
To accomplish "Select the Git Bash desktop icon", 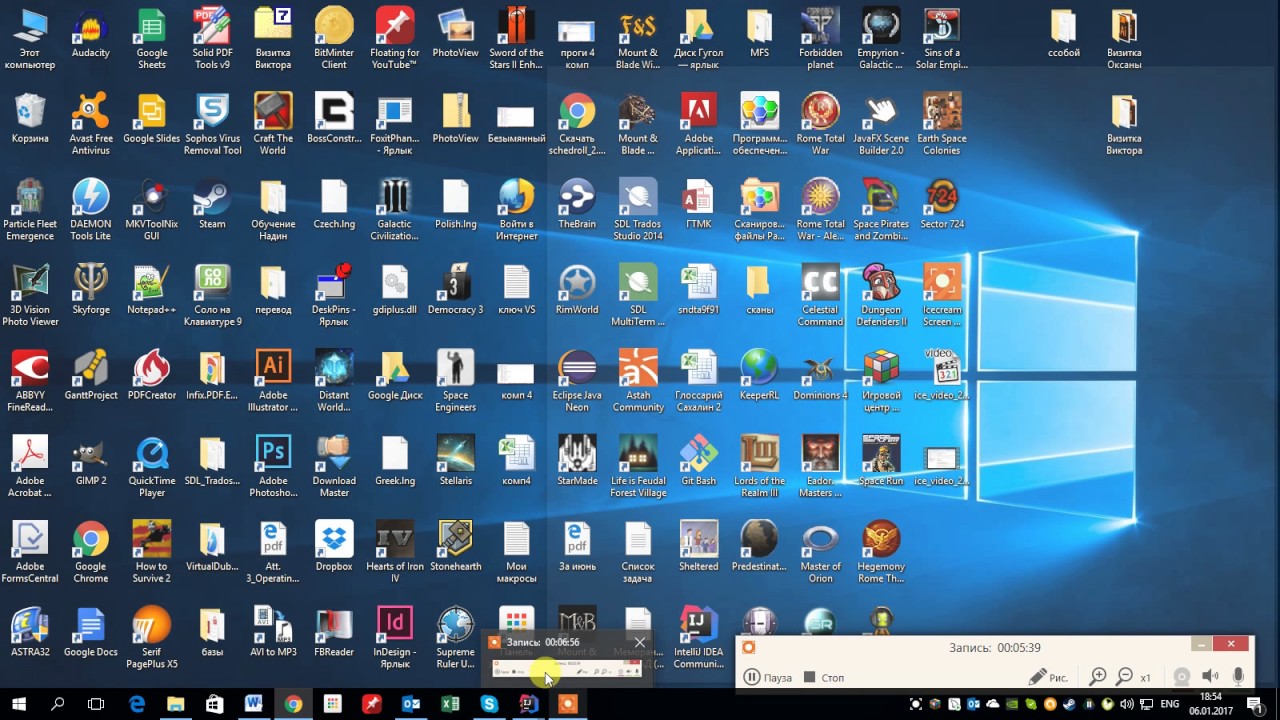I will (698, 462).
